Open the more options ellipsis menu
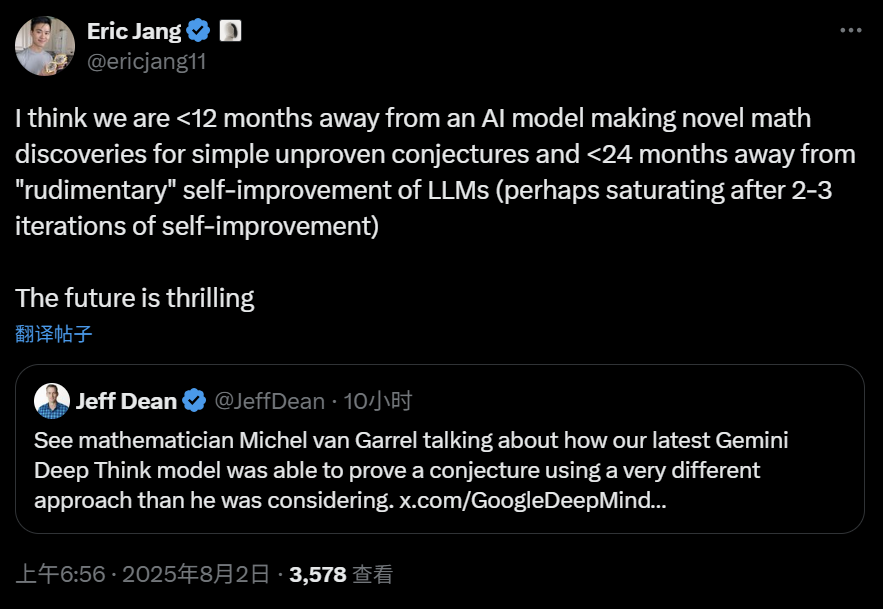This screenshot has height=609, width=883. pos(850,30)
